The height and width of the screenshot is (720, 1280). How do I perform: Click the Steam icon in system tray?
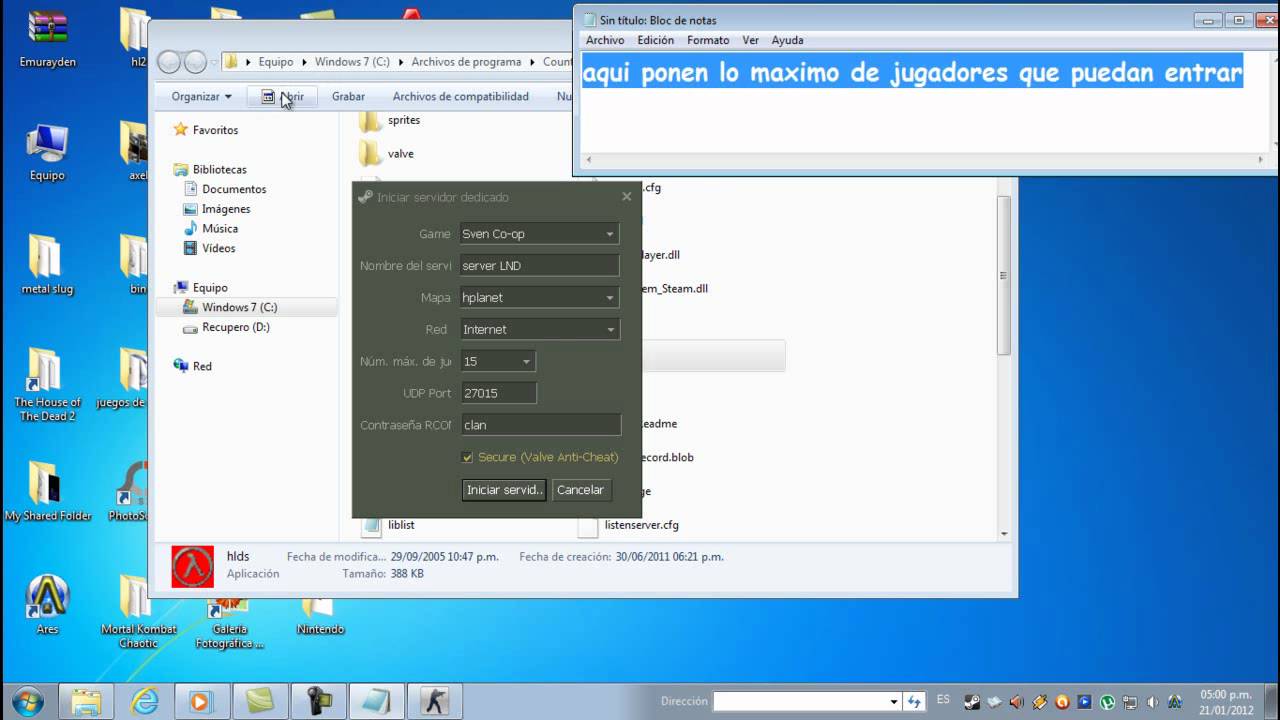pyautogui.click(x=972, y=702)
